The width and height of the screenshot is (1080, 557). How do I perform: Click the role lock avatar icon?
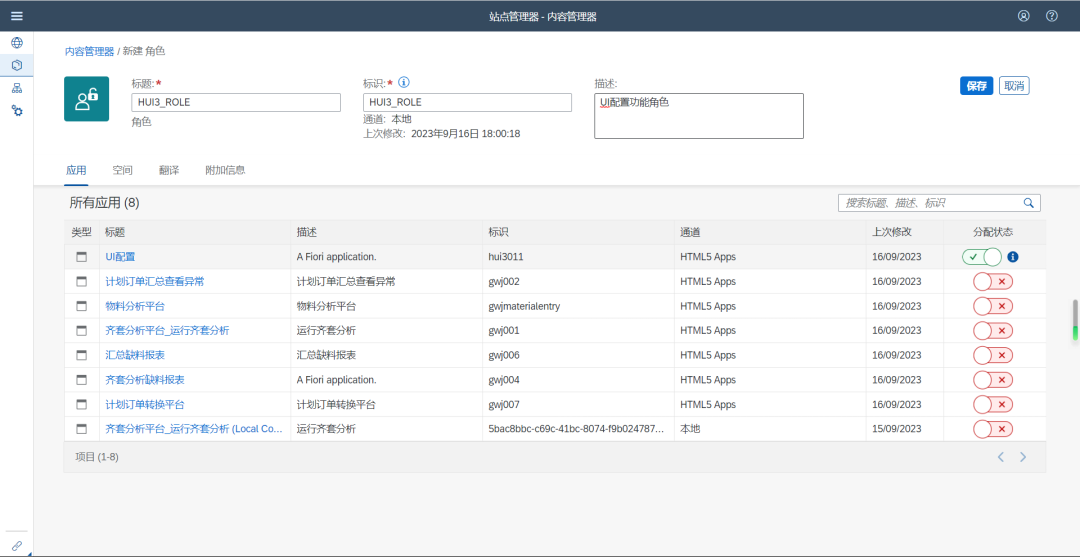87,99
